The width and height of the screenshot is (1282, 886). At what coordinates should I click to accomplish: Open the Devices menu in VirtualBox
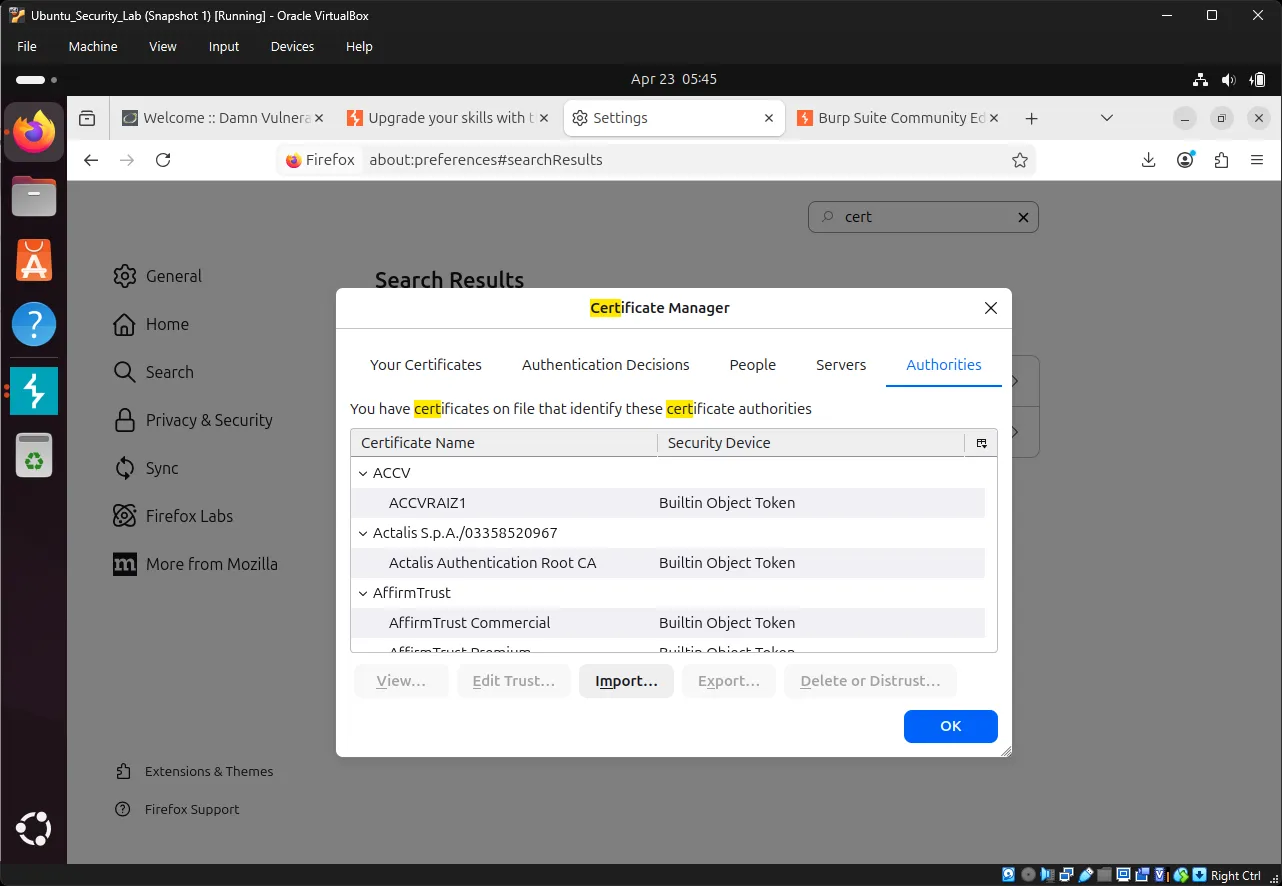coord(291,46)
